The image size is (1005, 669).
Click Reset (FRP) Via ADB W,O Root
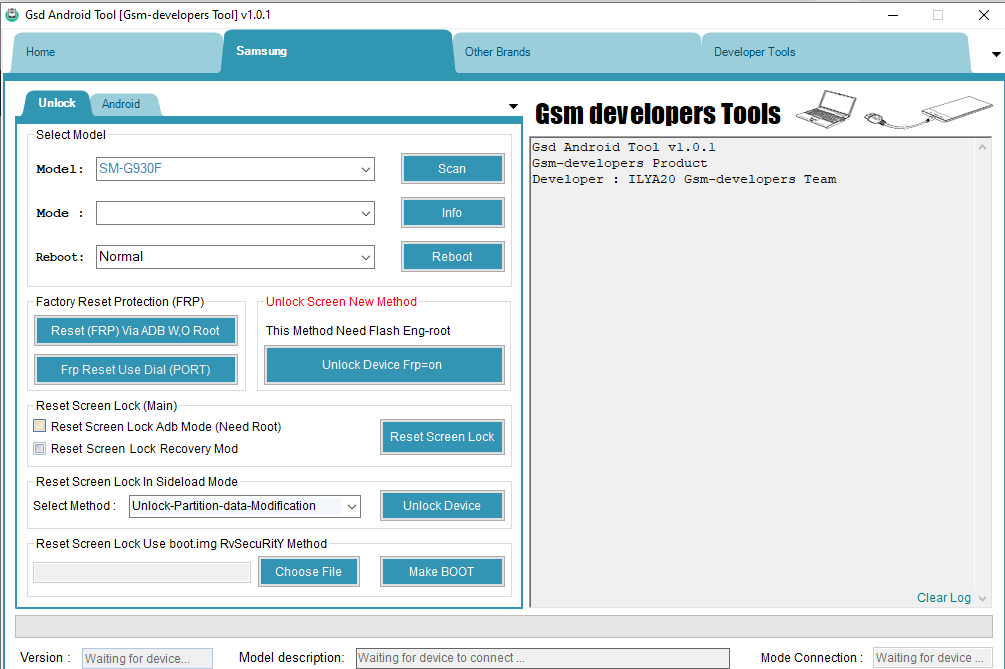tap(135, 331)
